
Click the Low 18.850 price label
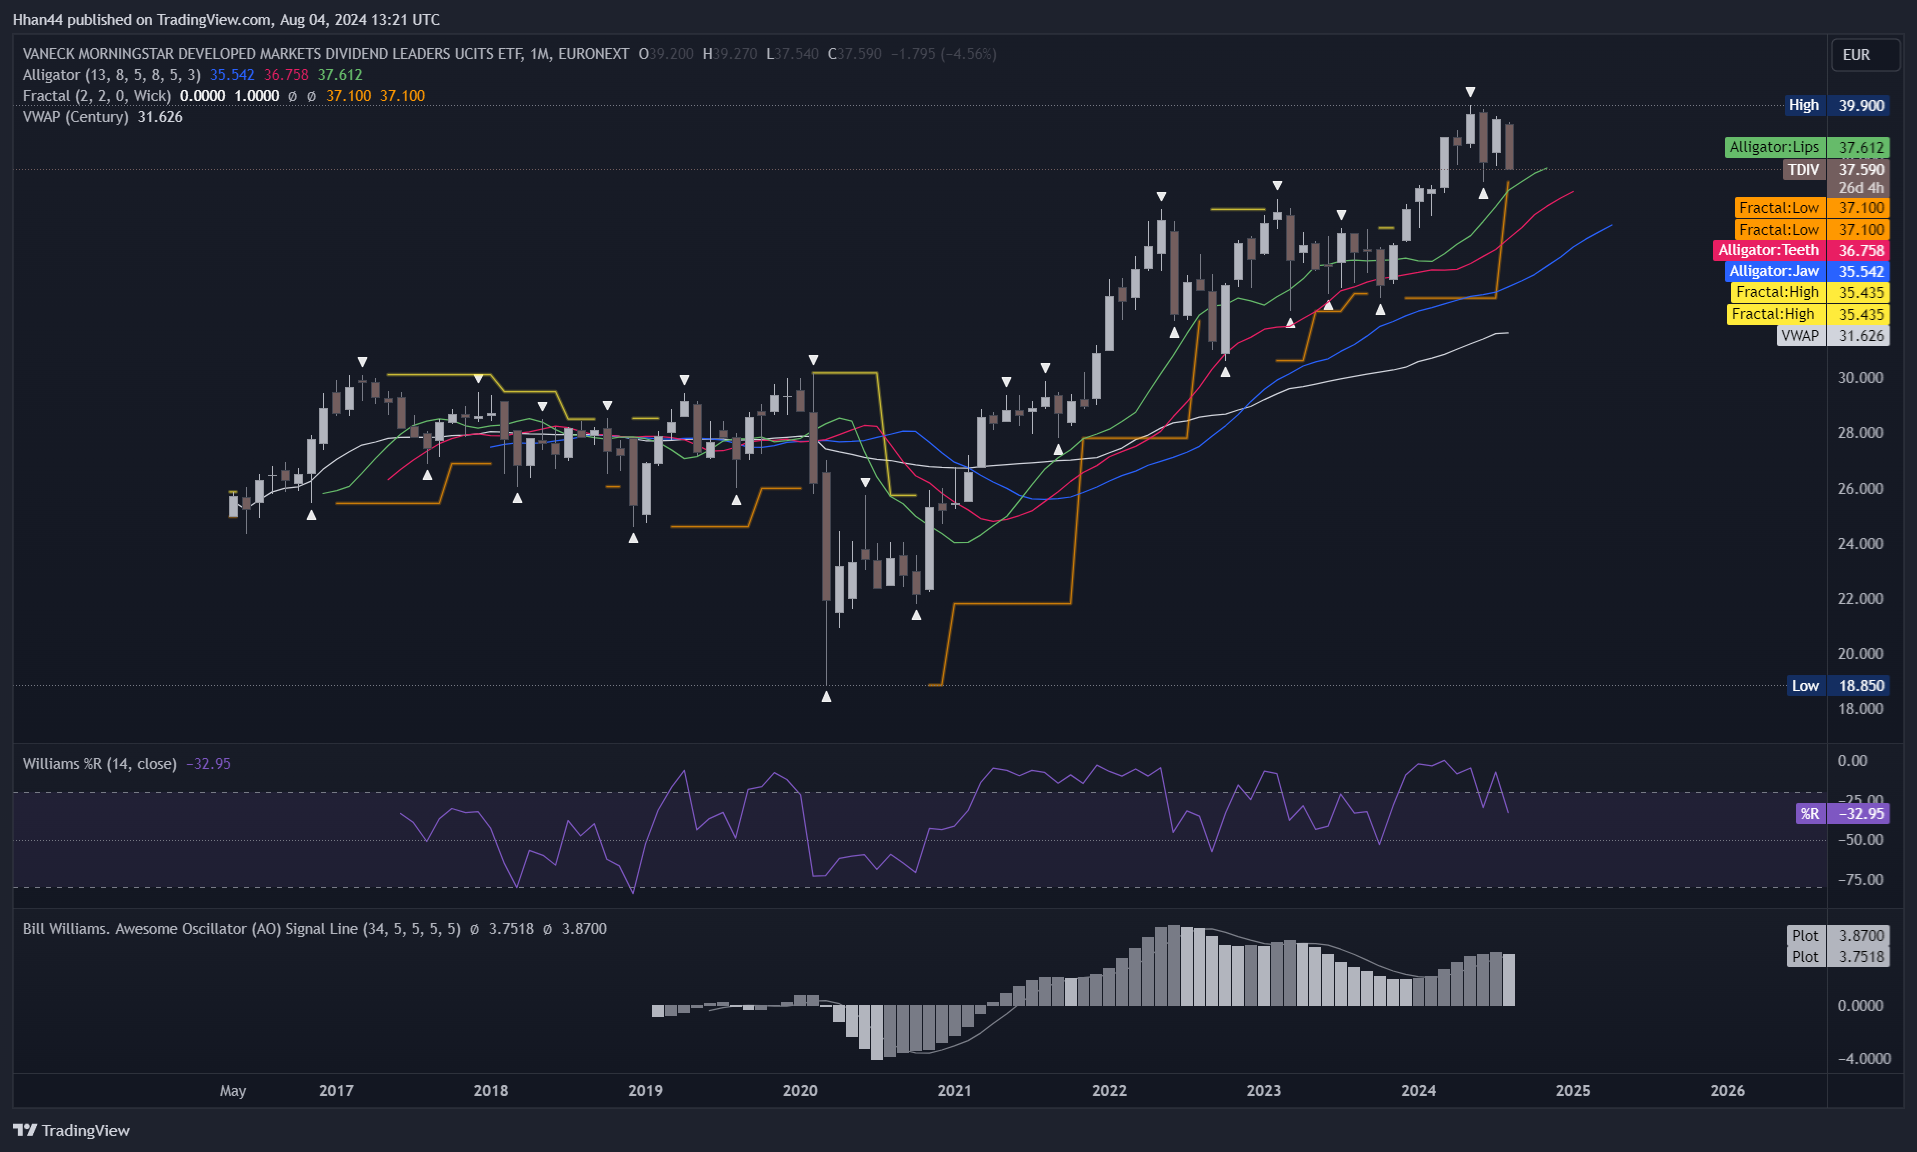coord(1838,685)
